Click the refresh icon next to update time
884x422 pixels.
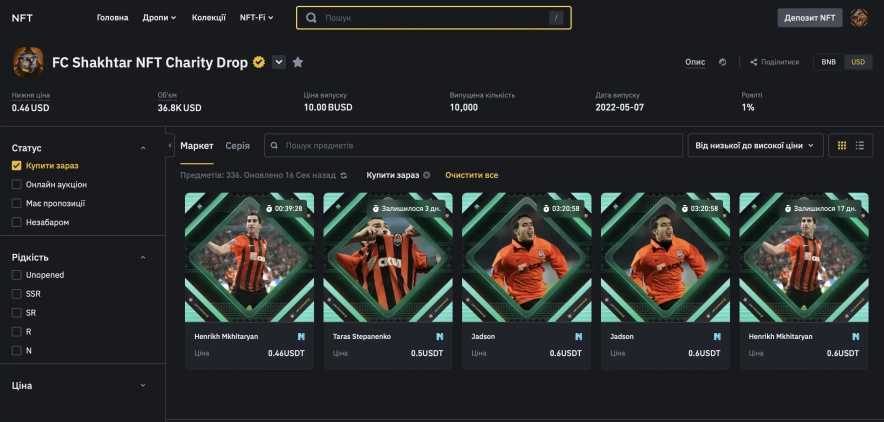click(x=344, y=175)
